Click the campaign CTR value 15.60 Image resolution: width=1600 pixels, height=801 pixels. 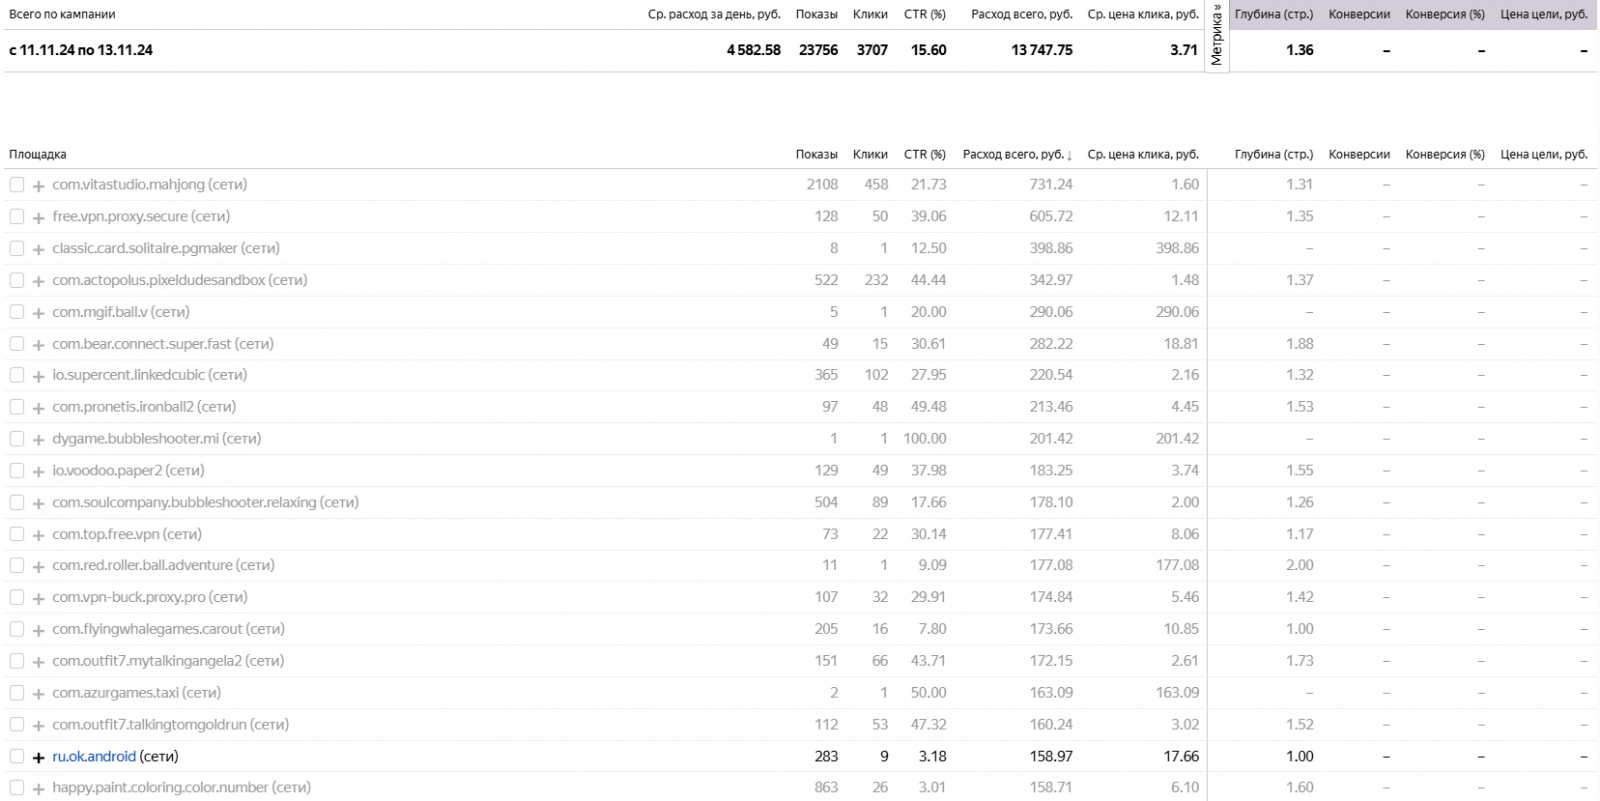[x=928, y=50]
